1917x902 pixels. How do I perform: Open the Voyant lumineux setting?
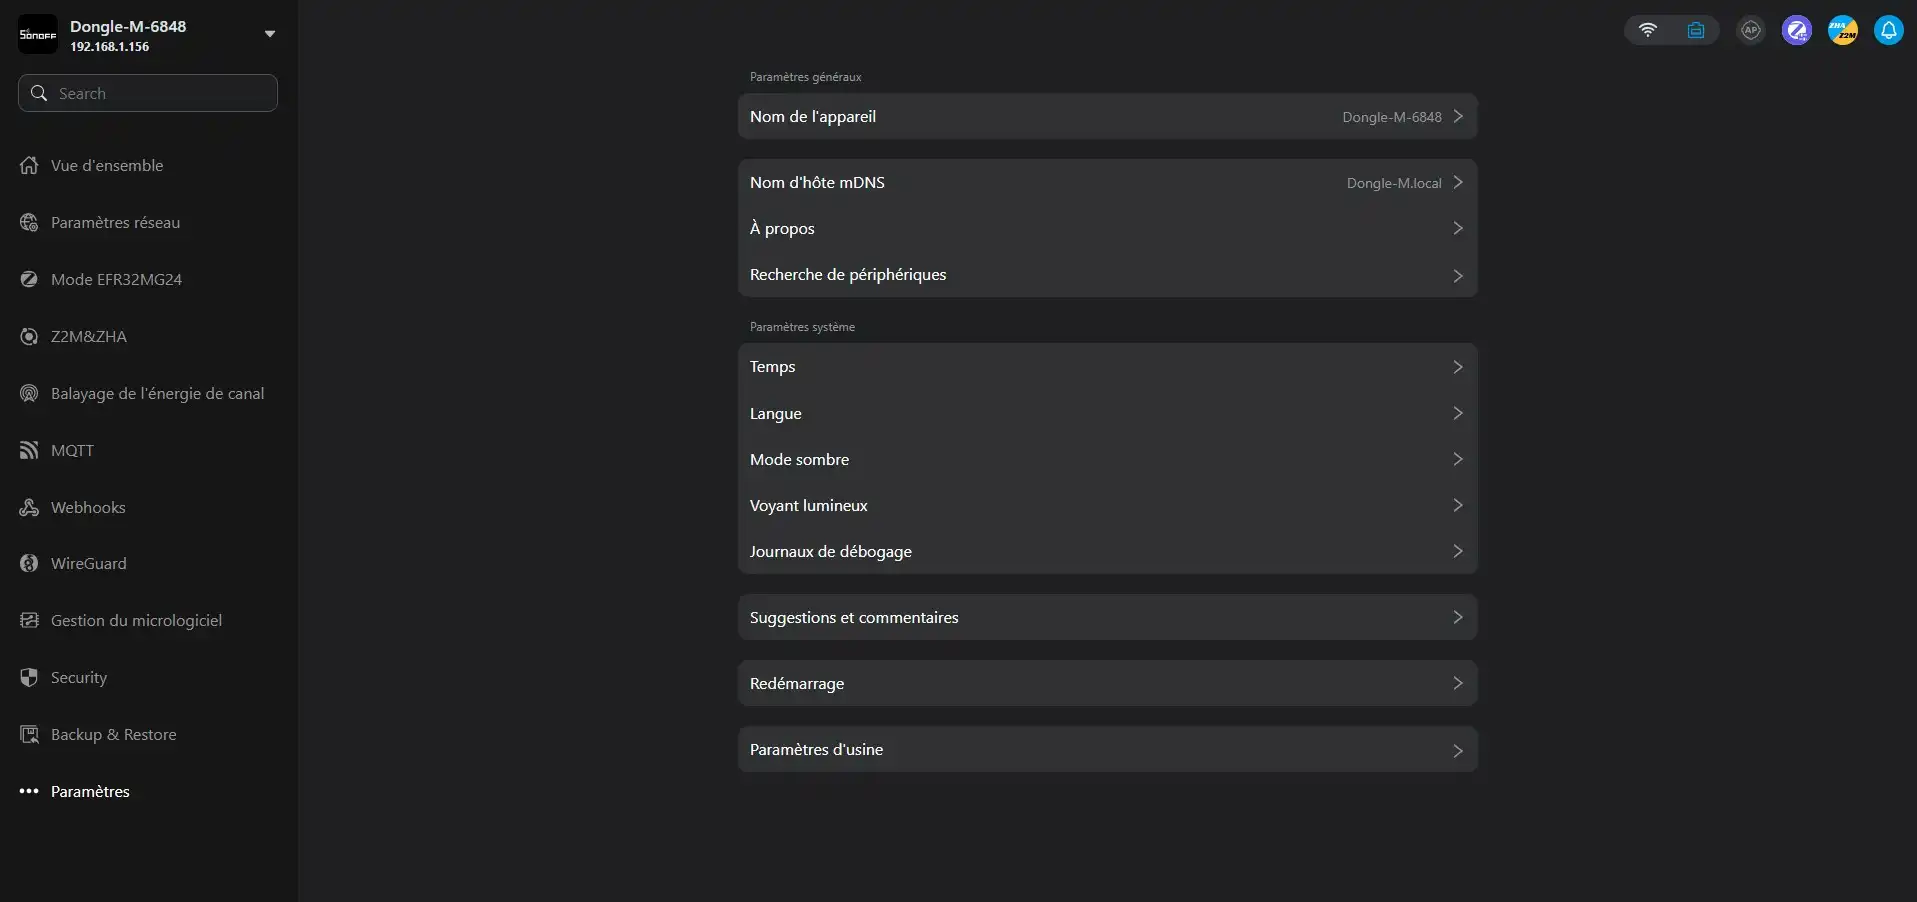click(1107, 506)
